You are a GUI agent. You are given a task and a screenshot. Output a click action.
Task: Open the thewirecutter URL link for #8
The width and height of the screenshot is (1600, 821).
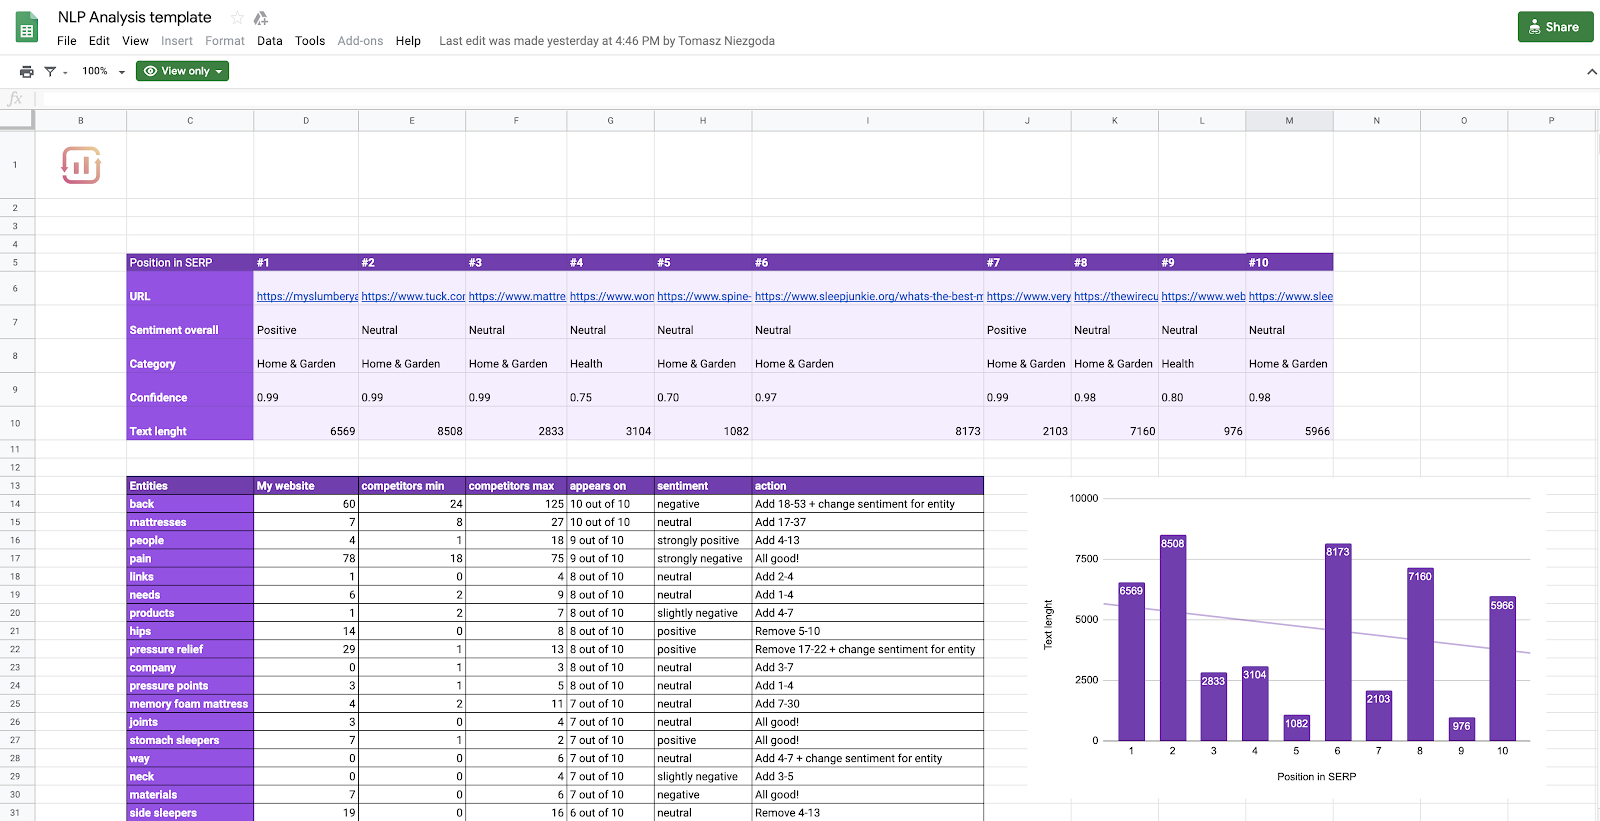[1115, 296]
